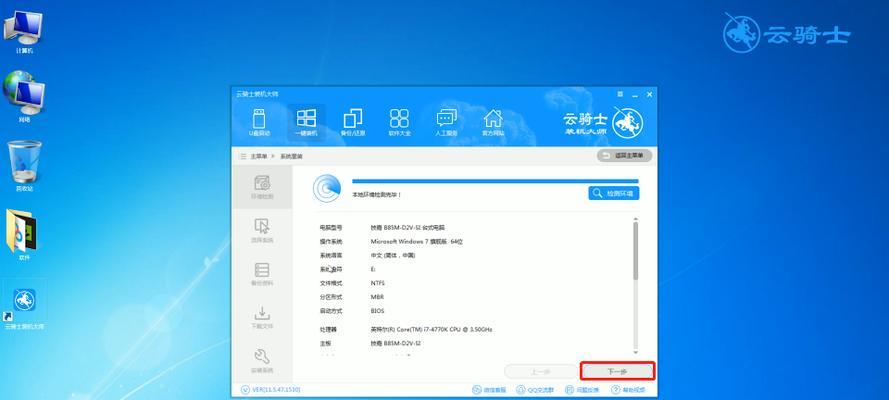Image resolution: width=889 pixels, height=400 pixels.
Task: Click 主菜单 in the breadcrumb
Action: click(x=259, y=156)
